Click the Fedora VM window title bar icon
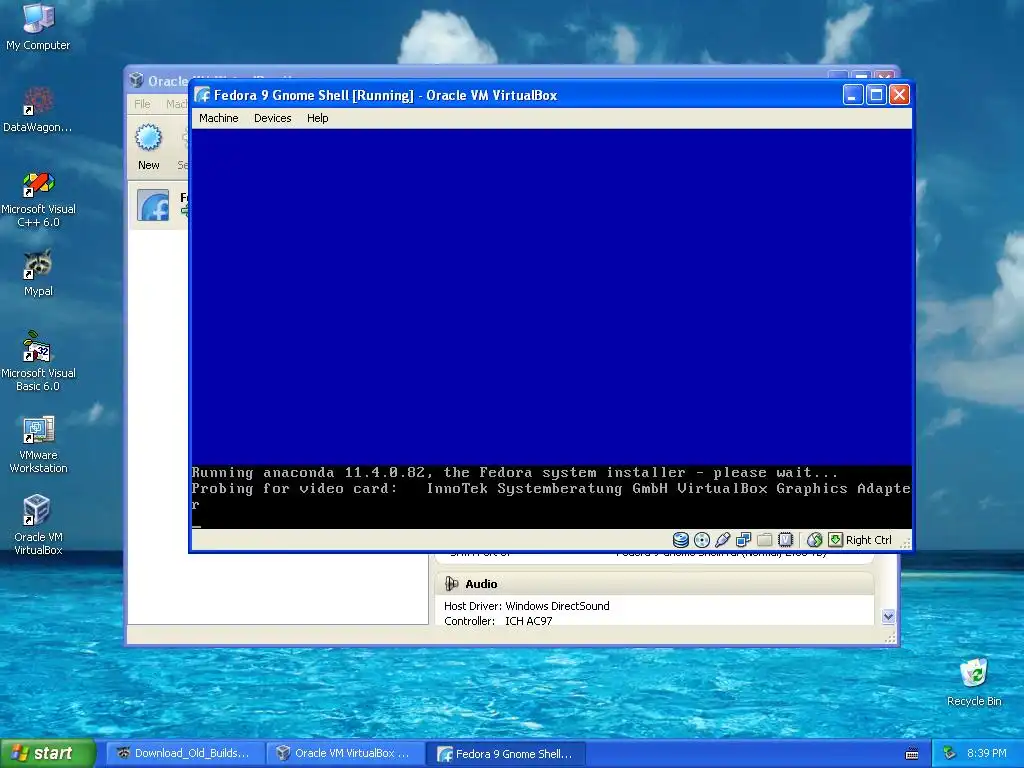1024x768 pixels. (202, 95)
